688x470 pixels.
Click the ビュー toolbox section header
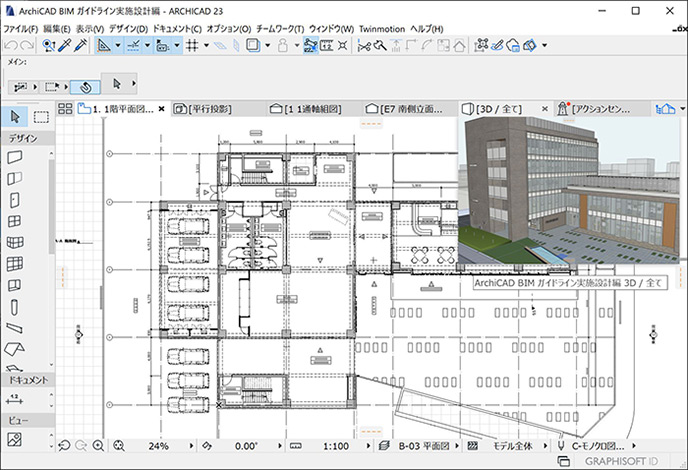[27, 420]
